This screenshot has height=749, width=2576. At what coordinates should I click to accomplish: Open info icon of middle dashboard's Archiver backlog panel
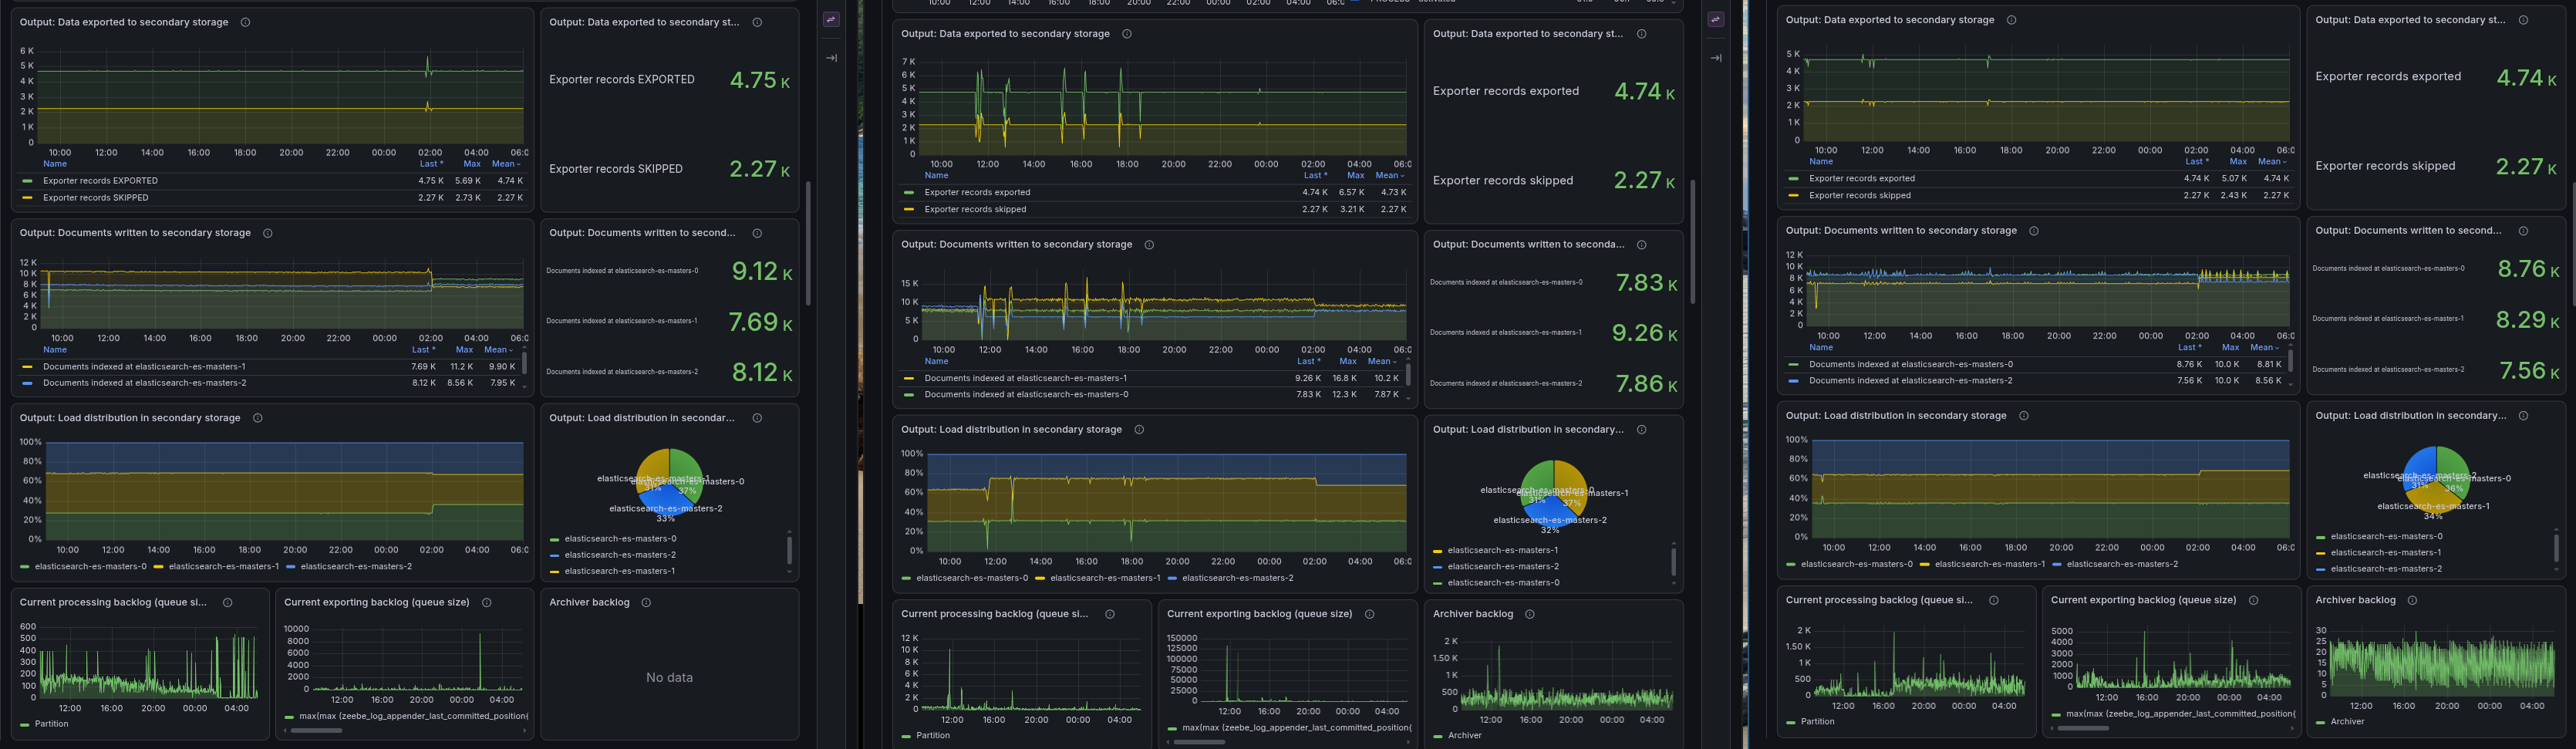click(1529, 614)
